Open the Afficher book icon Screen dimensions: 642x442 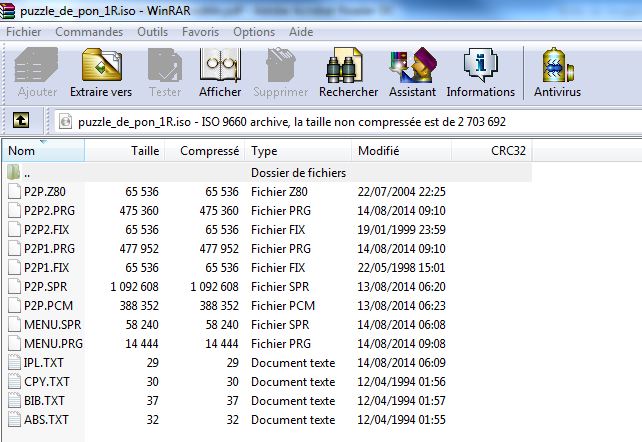[x=220, y=65]
